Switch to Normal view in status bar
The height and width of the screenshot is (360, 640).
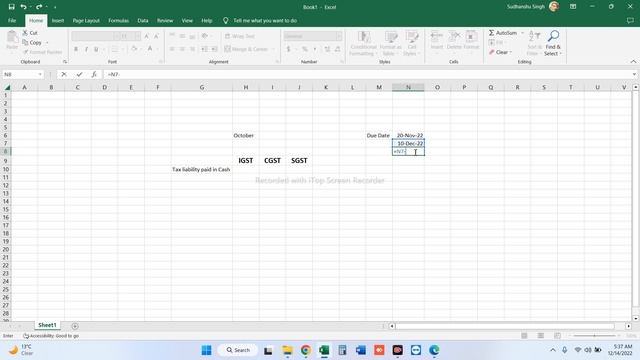(x=524, y=336)
